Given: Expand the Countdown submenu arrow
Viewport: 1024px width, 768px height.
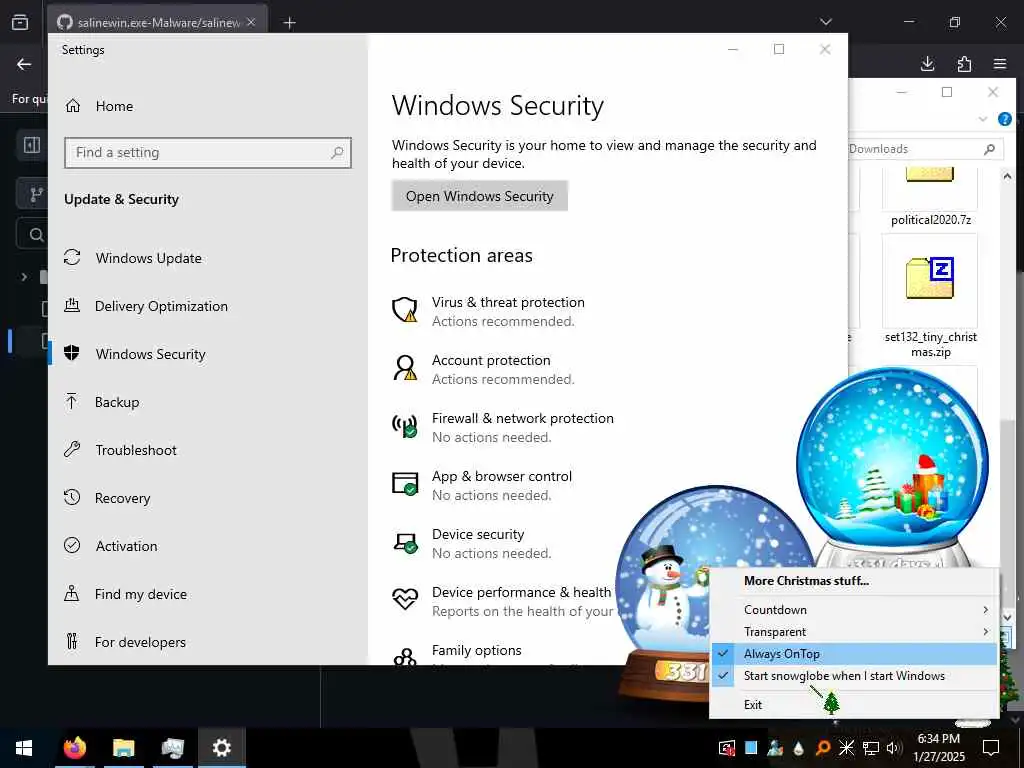Looking at the screenshot, I should [x=985, y=610].
